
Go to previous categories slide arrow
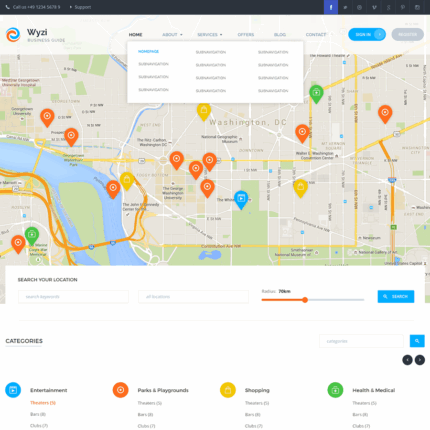407,360
